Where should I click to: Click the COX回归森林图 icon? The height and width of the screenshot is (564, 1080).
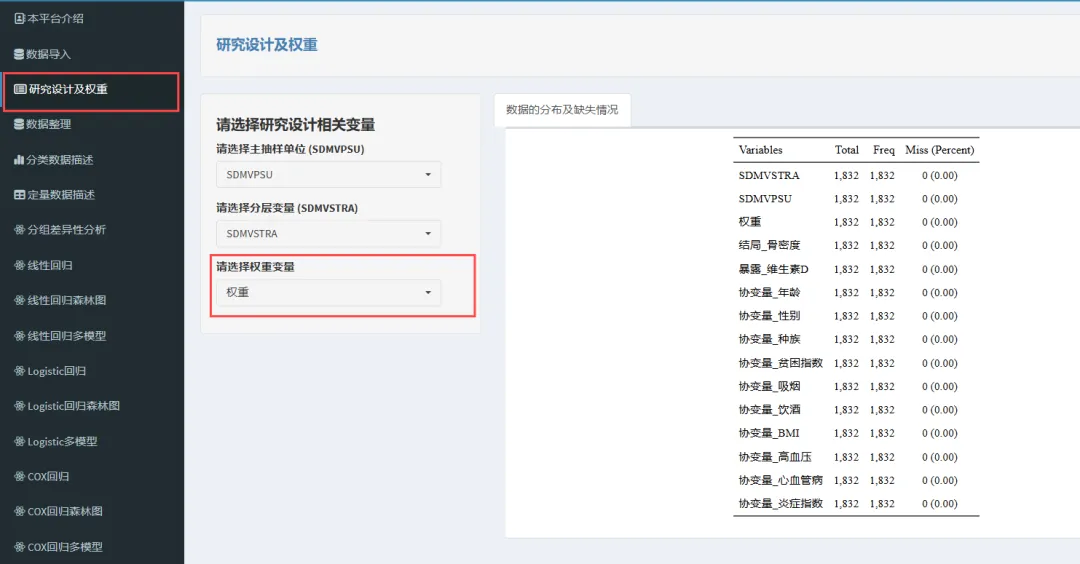click(x=19, y=512)
